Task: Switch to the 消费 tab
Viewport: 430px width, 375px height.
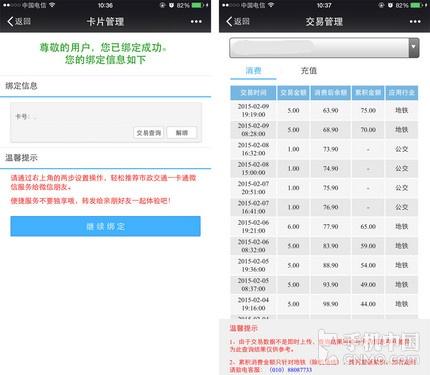Action: (x=253, y=71)
